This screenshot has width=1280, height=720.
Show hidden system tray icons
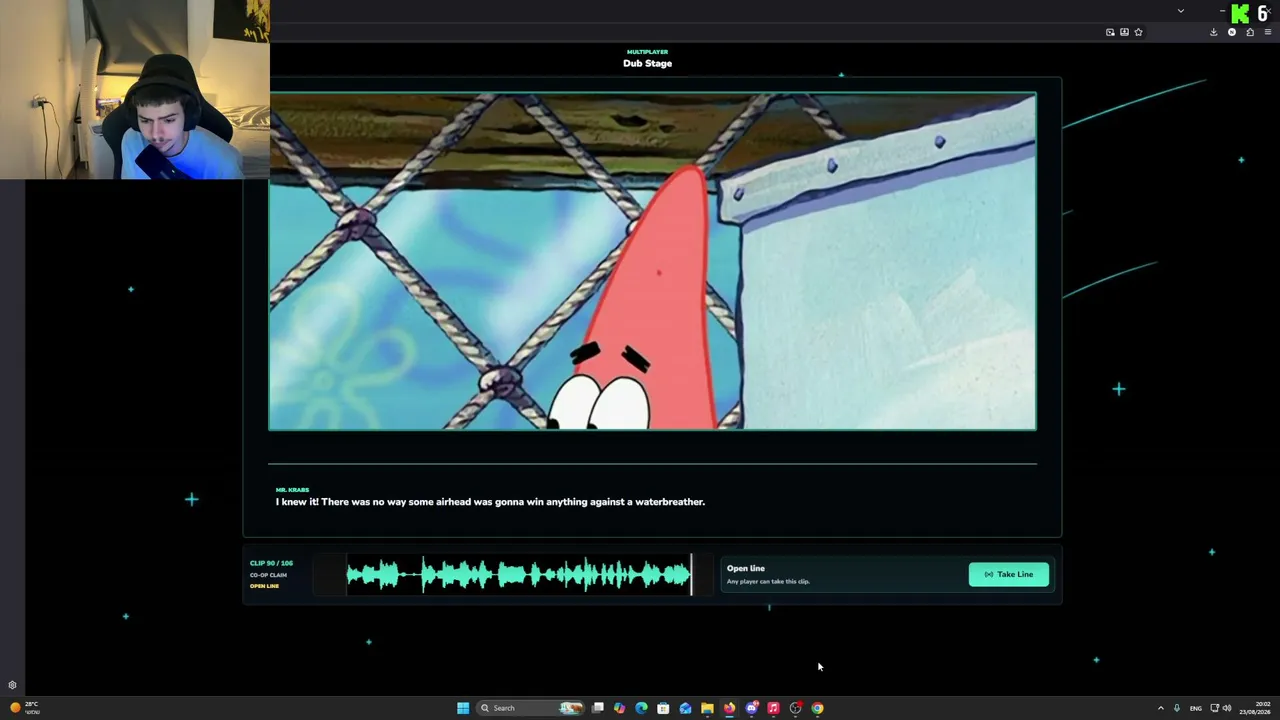coord(1161,708)
